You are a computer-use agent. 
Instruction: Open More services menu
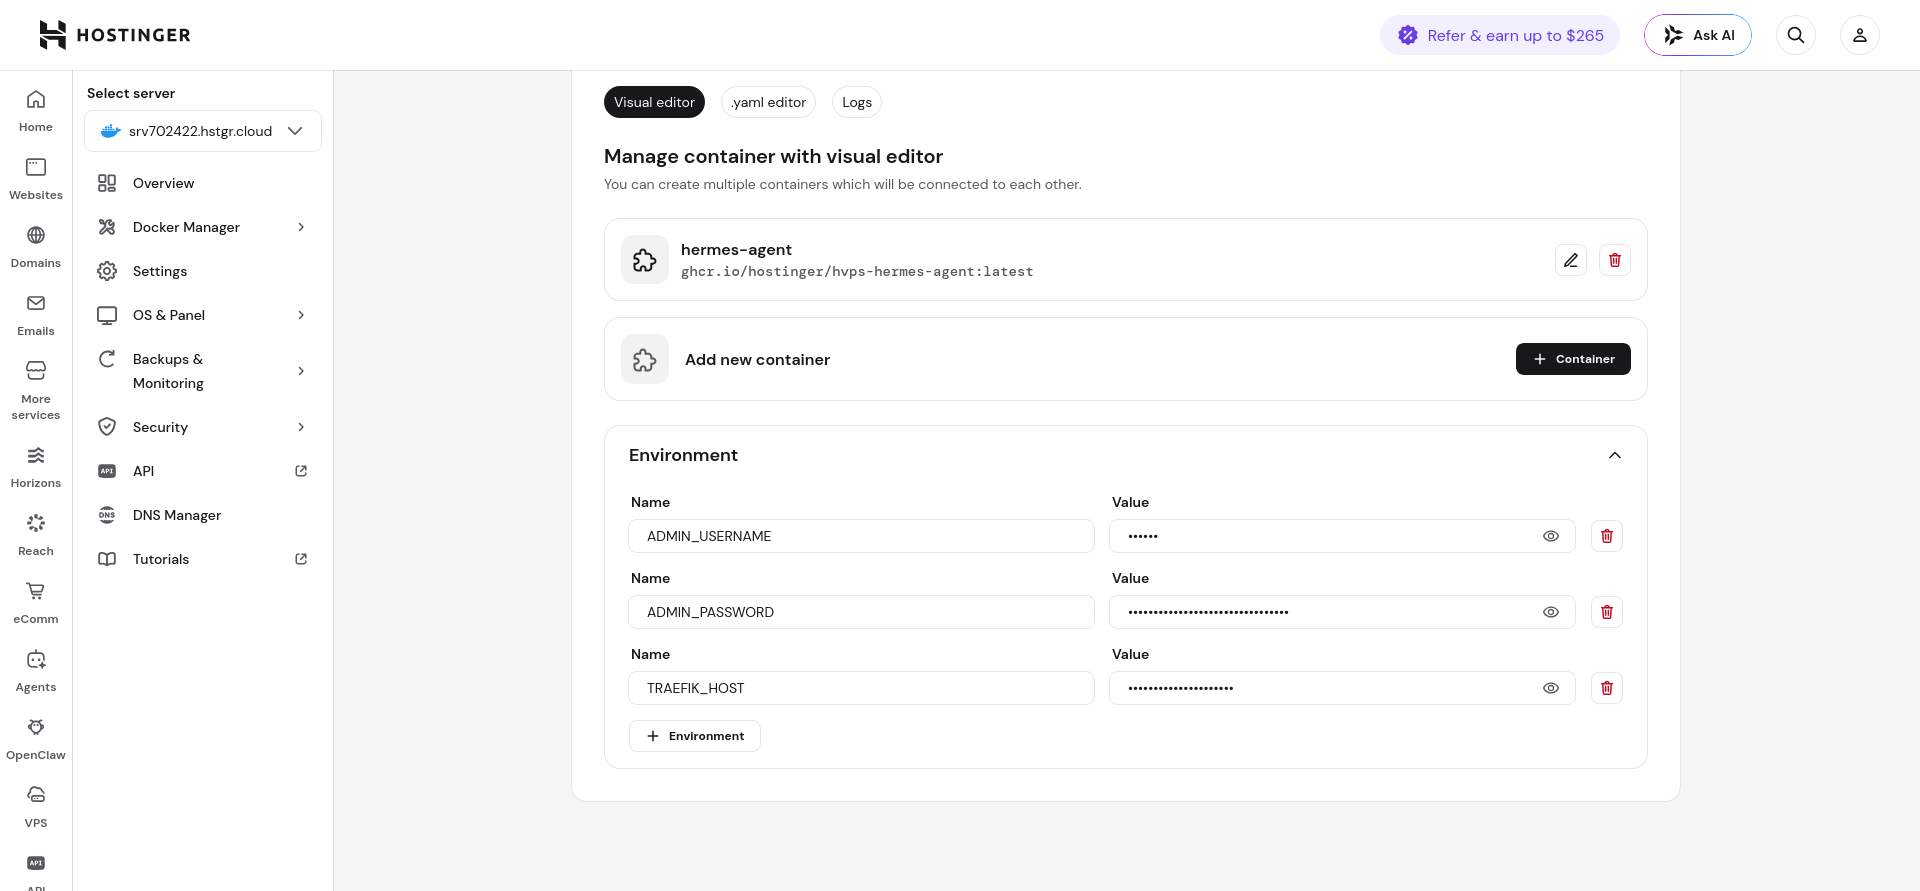(x=36, y=391)
